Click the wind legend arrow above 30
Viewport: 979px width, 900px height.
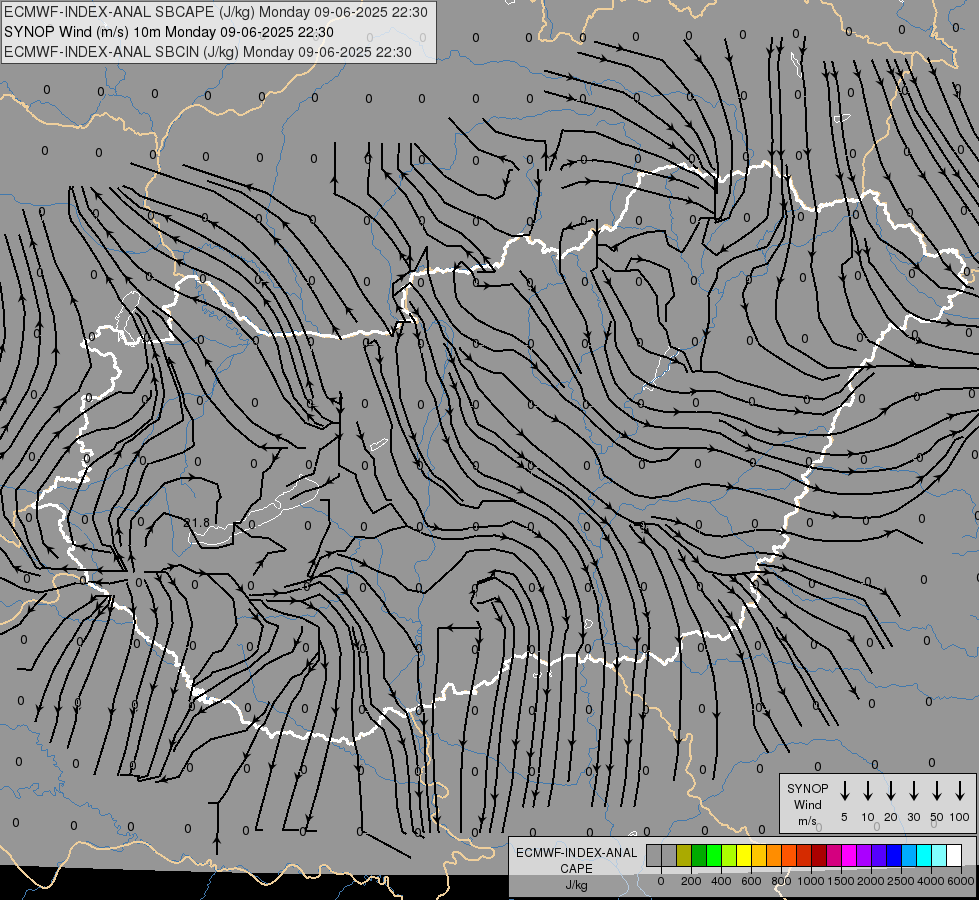click(913, 791)
